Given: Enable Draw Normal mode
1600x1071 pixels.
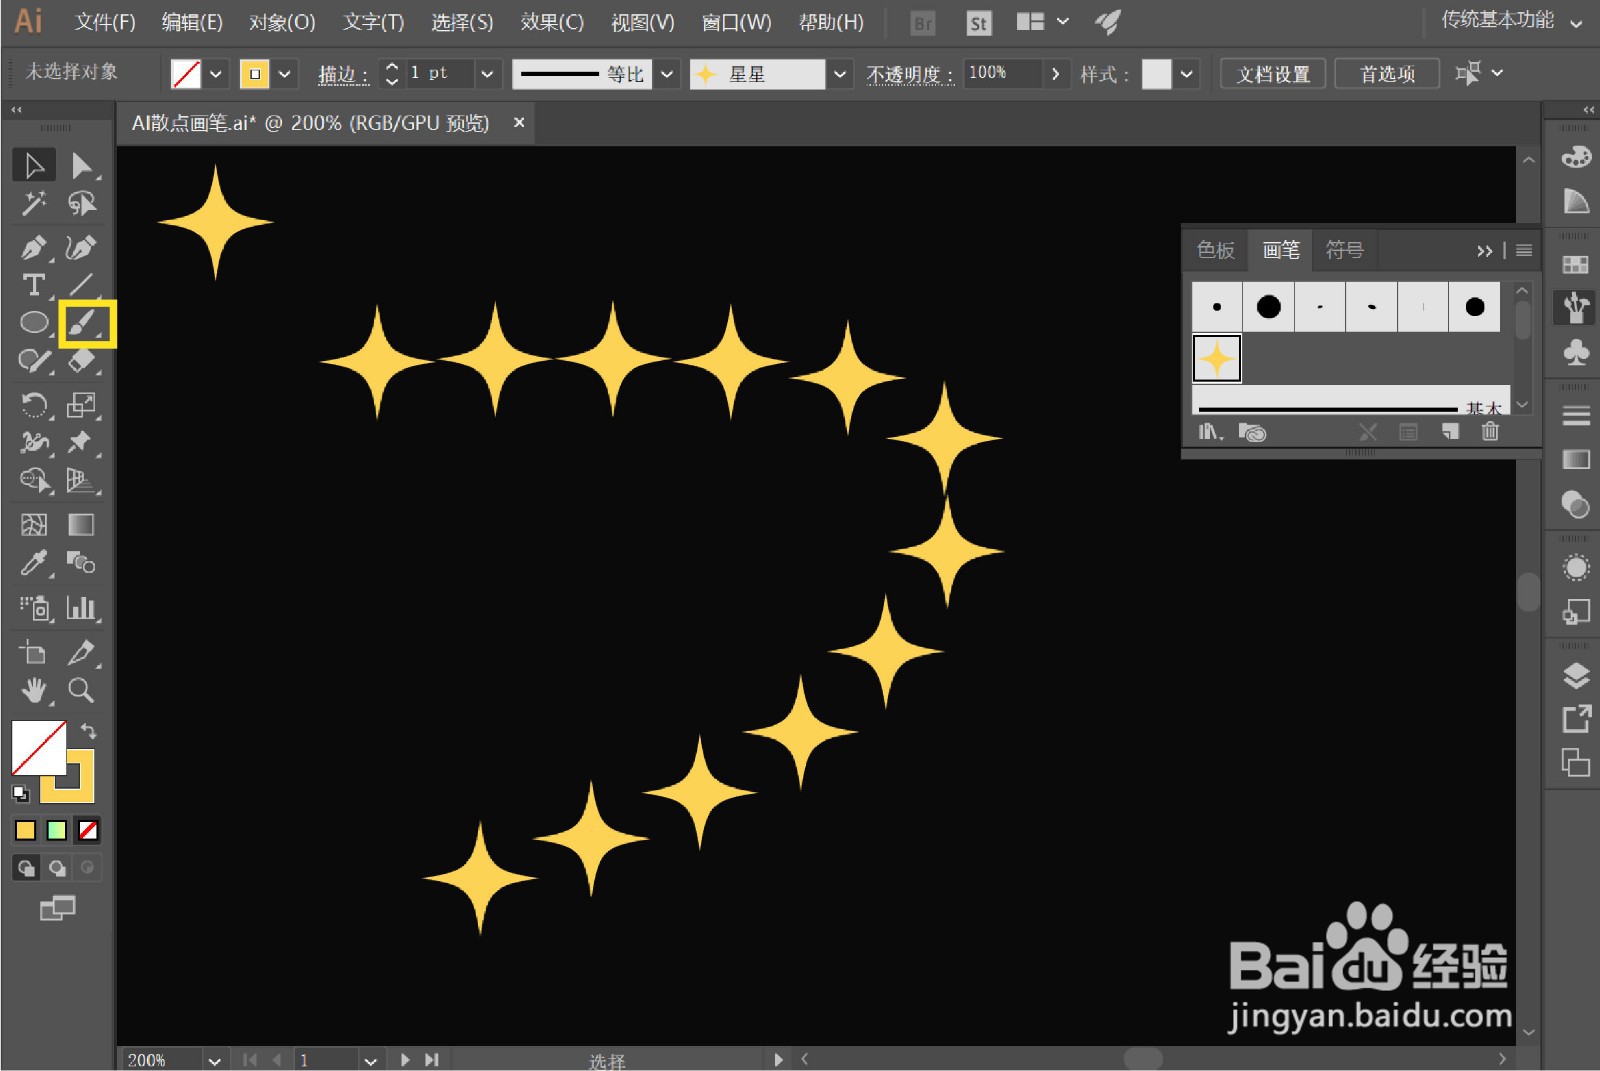Looking at the screenshot, I should click(x=26, y=868).
